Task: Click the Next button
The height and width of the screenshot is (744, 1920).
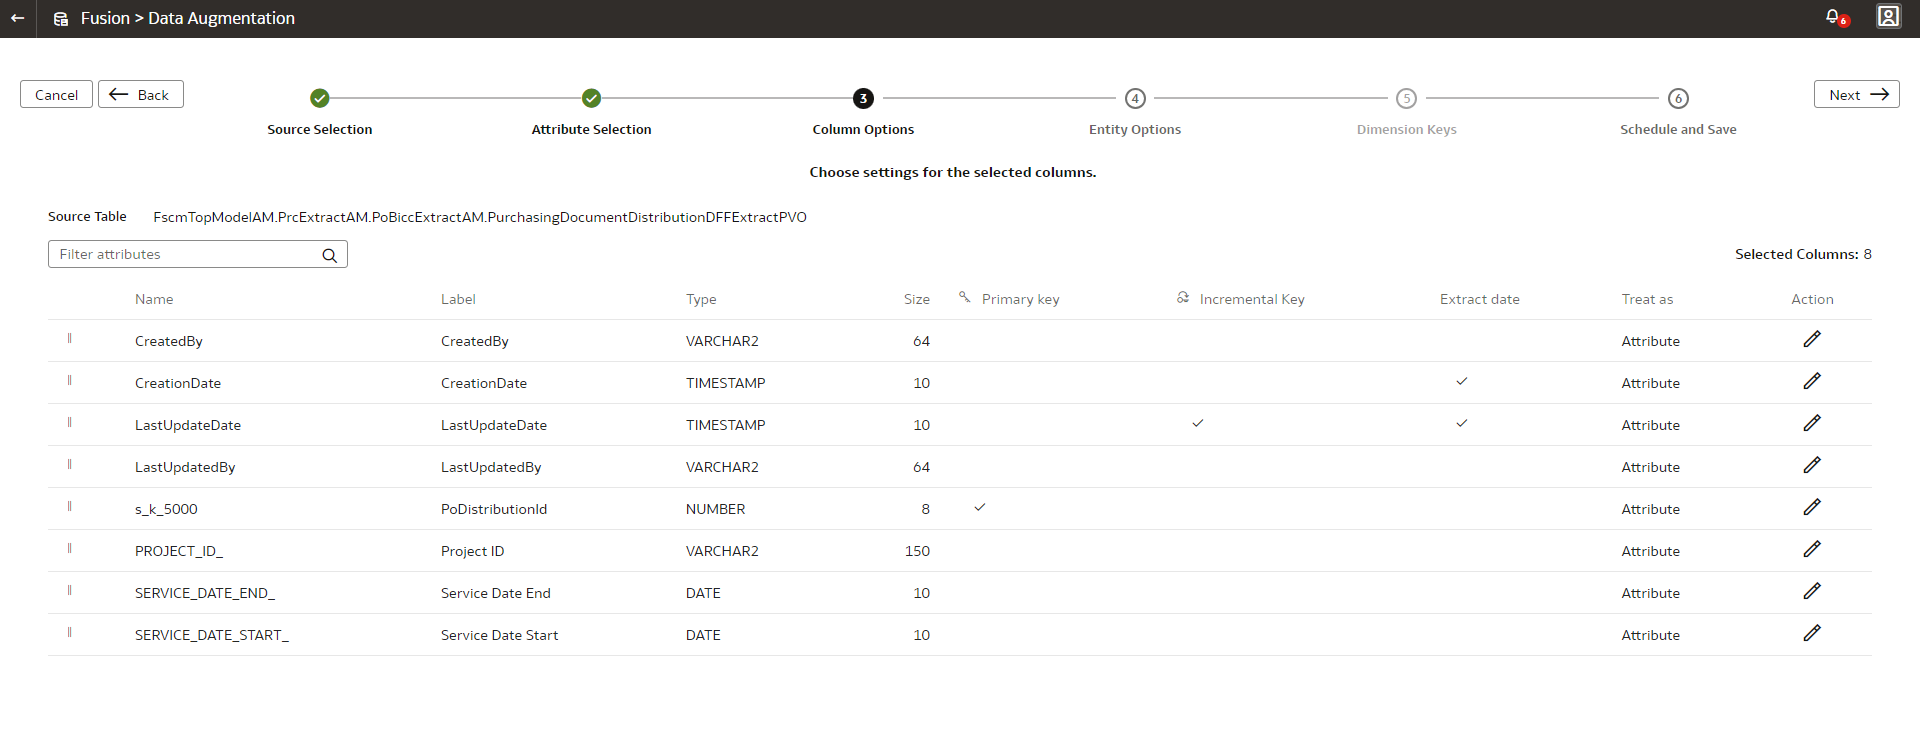Action: (1856, 95)
